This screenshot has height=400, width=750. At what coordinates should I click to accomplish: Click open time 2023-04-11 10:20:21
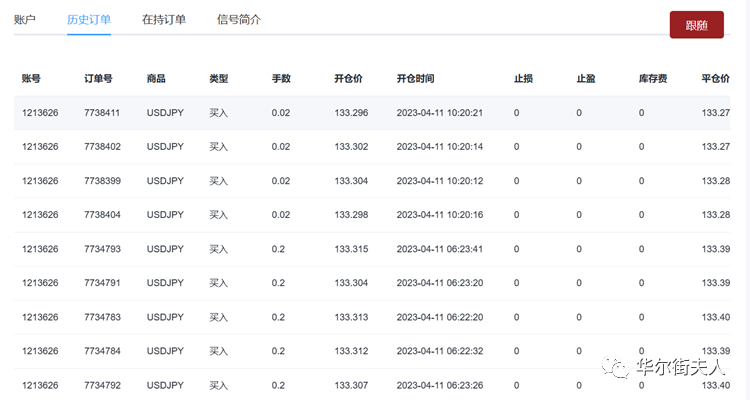click(x=440, y=113)
